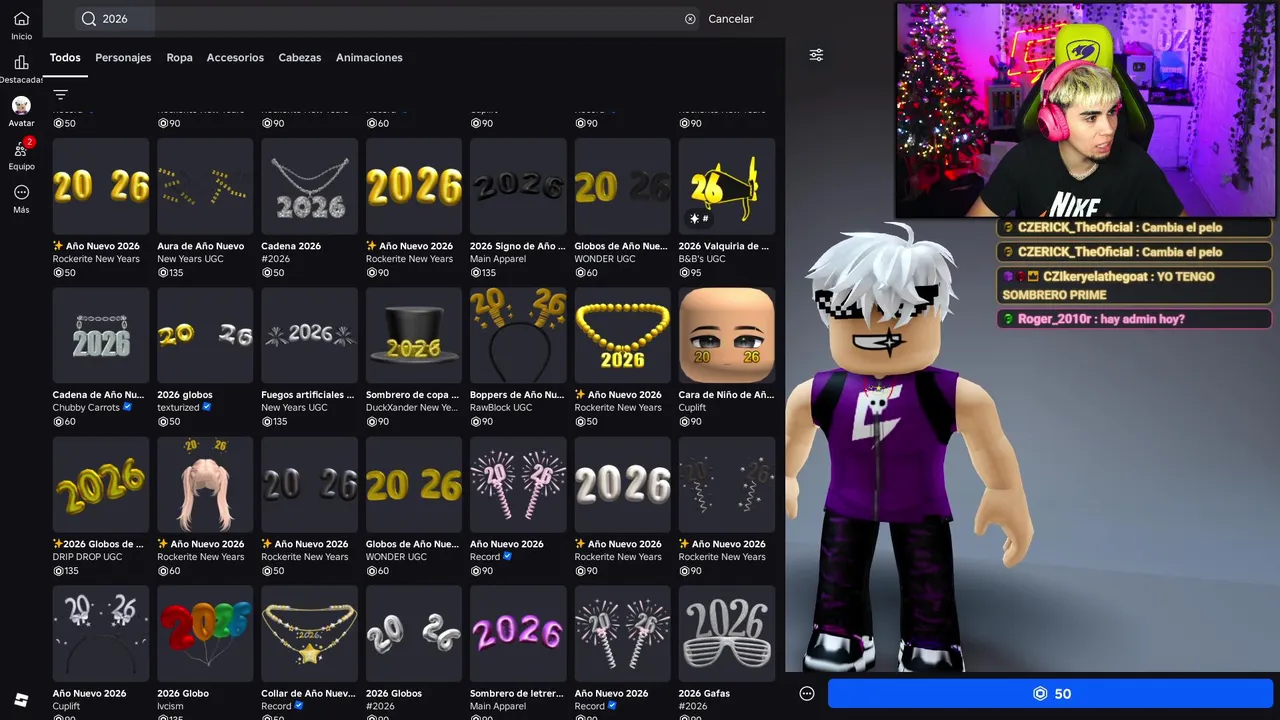The image size is (1280, 720).
Task: Open creator DuckXander New Year link
Action: click(x=411, y=408)
